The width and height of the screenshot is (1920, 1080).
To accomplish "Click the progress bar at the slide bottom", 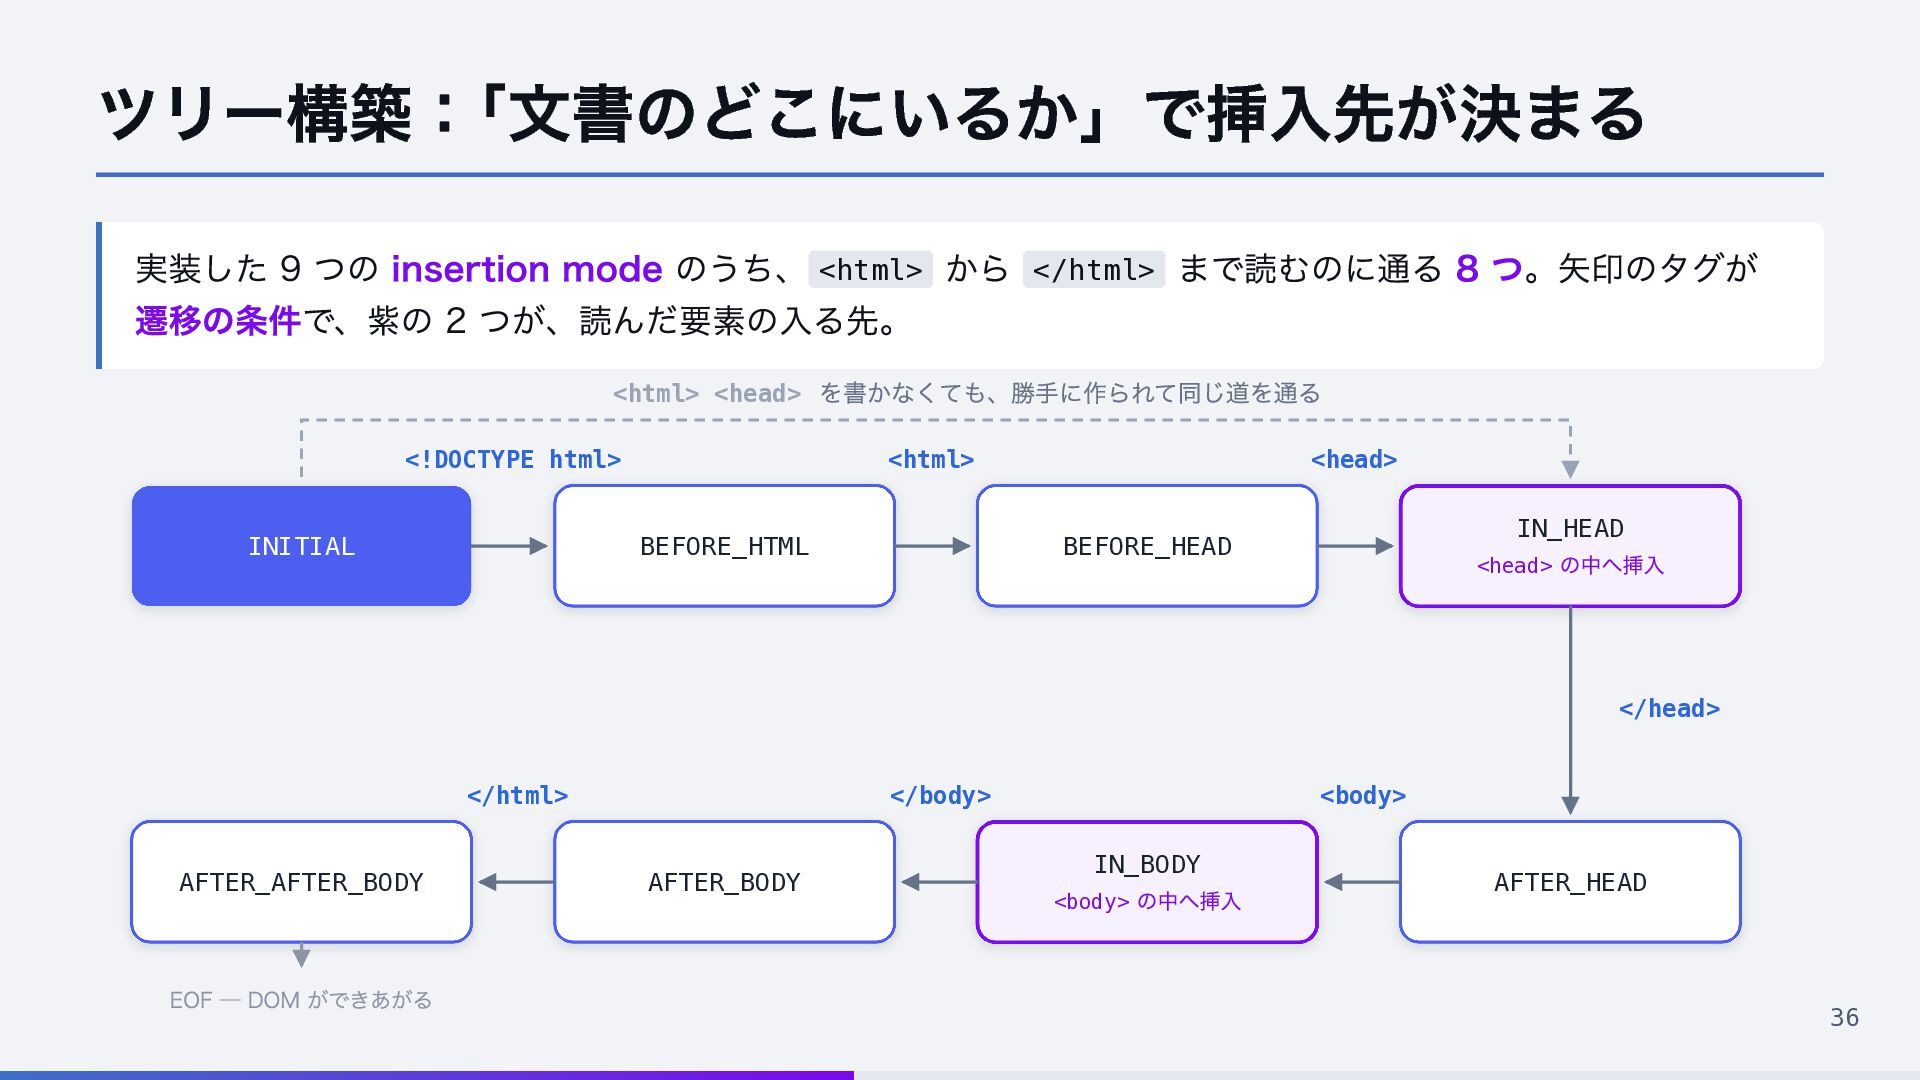I will click(960, 1075).
